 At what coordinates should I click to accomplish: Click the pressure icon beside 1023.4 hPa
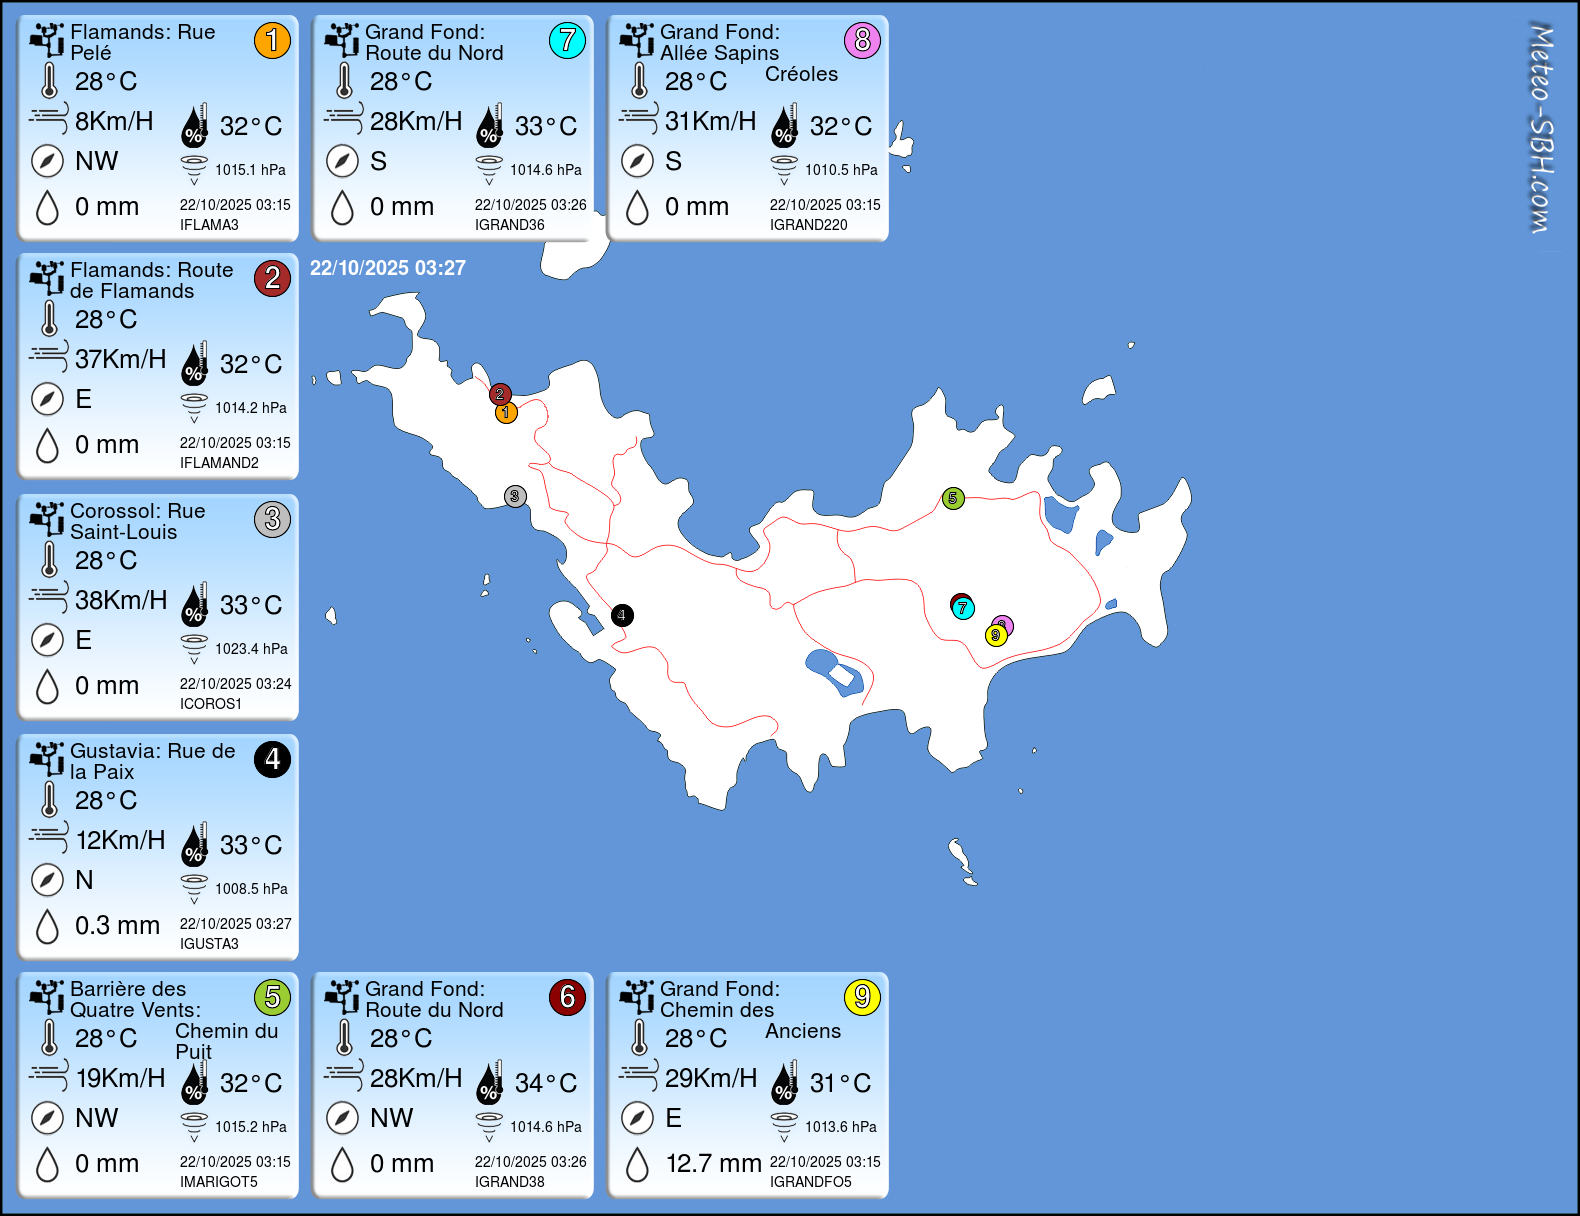click(x=194, y=648)
